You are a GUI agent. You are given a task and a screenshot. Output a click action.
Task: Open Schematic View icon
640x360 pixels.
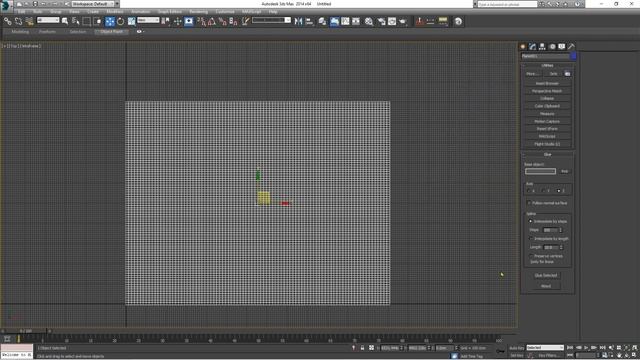click(x=356, y=21)
